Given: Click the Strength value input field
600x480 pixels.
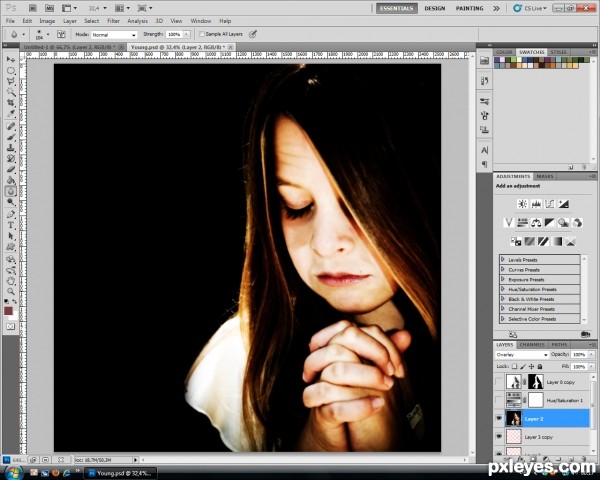Looking at the screenshot, I should [x=174, y=34].
